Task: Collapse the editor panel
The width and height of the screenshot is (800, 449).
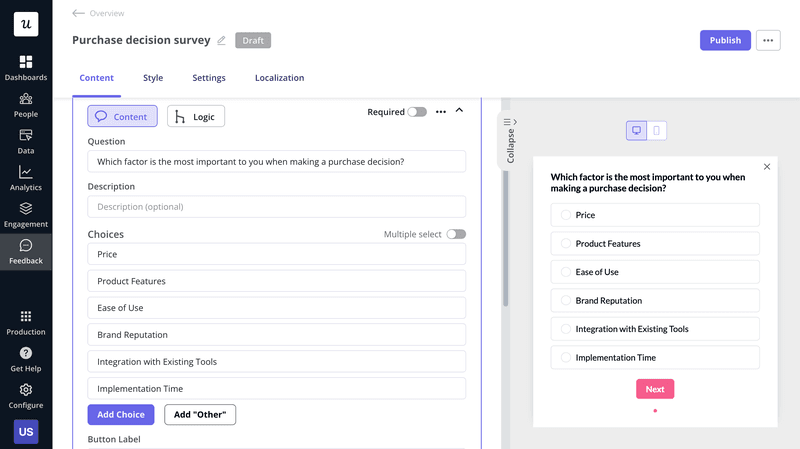Action: point(510,140)
